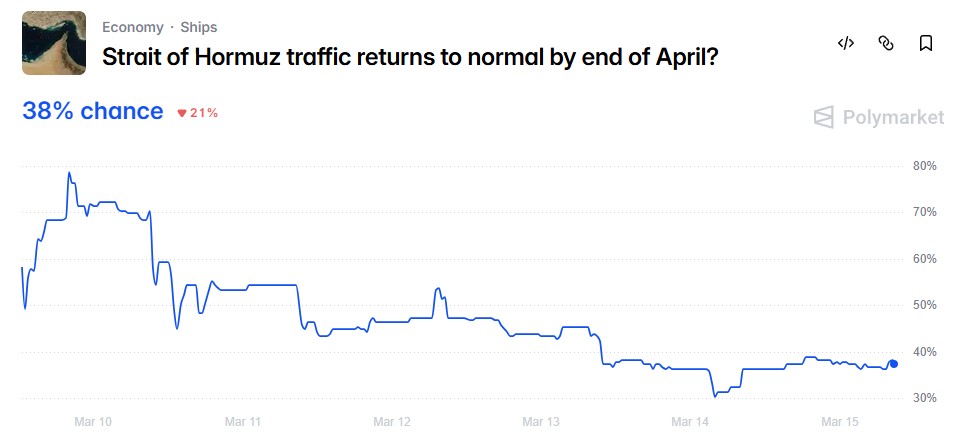The width and height of the screenshot is (962, 443).
Task: Click the 50% y-axis label
Action: (x=925, y=305)
